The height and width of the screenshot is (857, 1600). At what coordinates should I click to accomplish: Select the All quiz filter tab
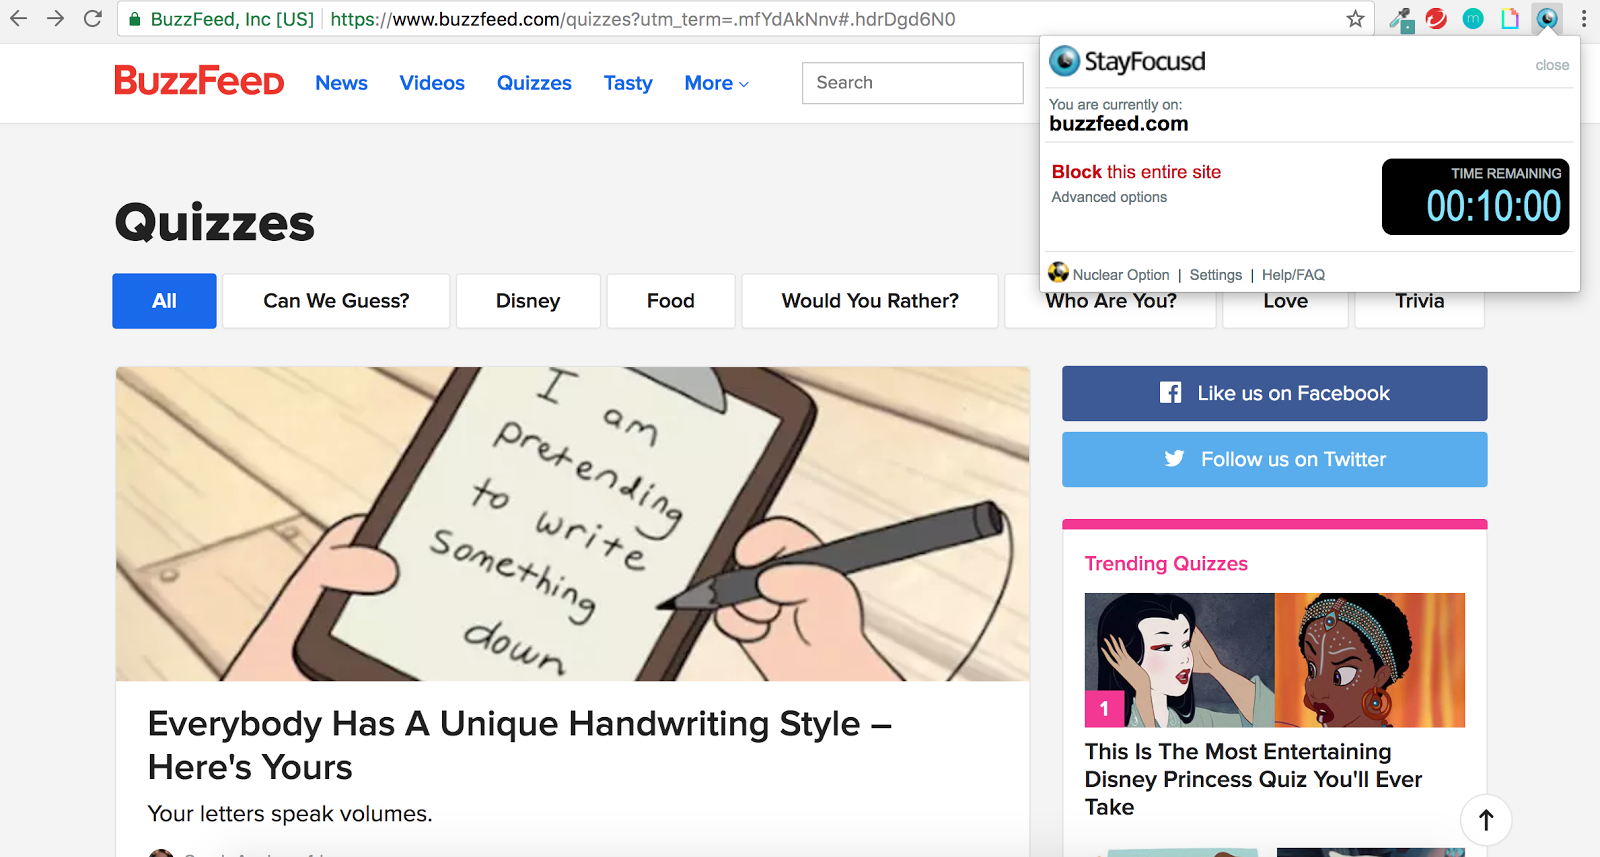[x=164, y=301]
